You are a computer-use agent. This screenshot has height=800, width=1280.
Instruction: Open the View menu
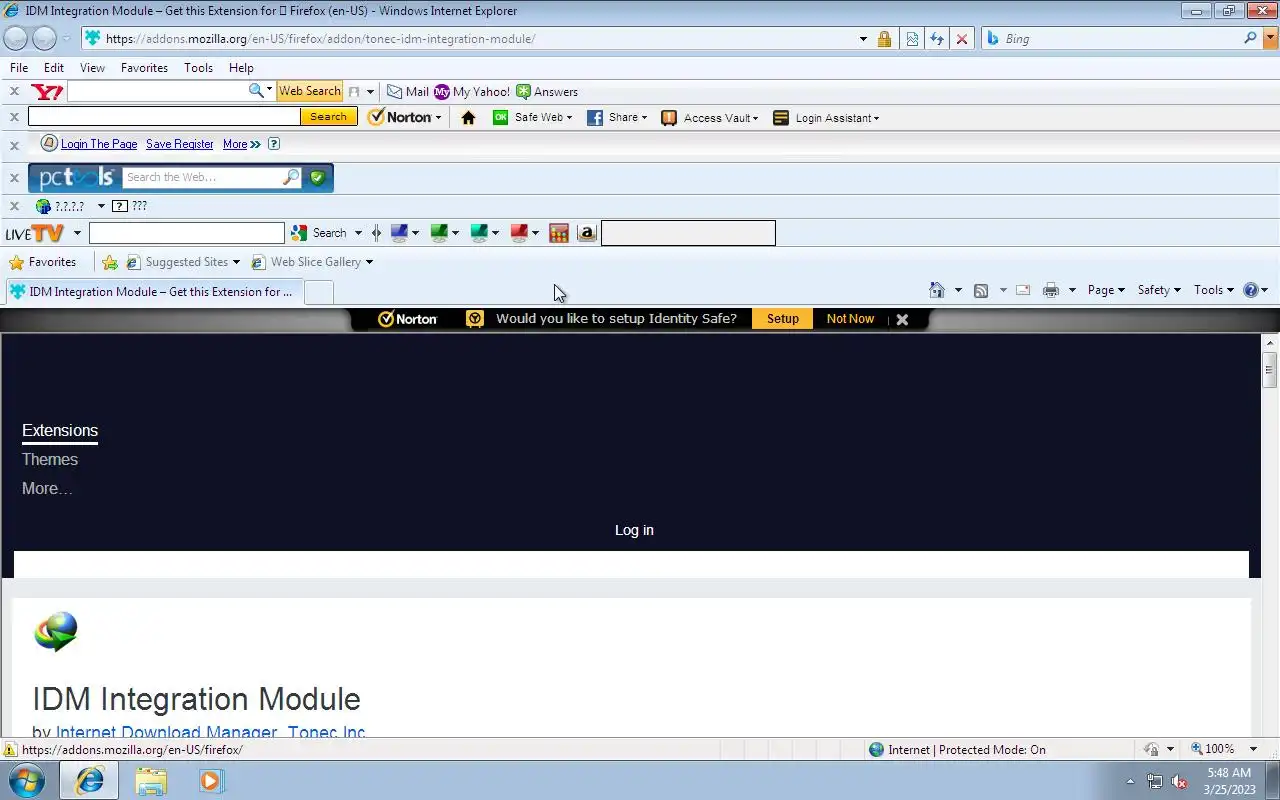coord(93,68)
